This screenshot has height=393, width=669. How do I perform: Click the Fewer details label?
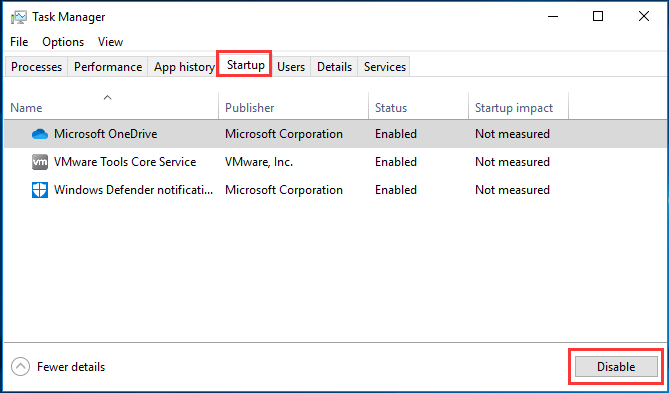71,367
